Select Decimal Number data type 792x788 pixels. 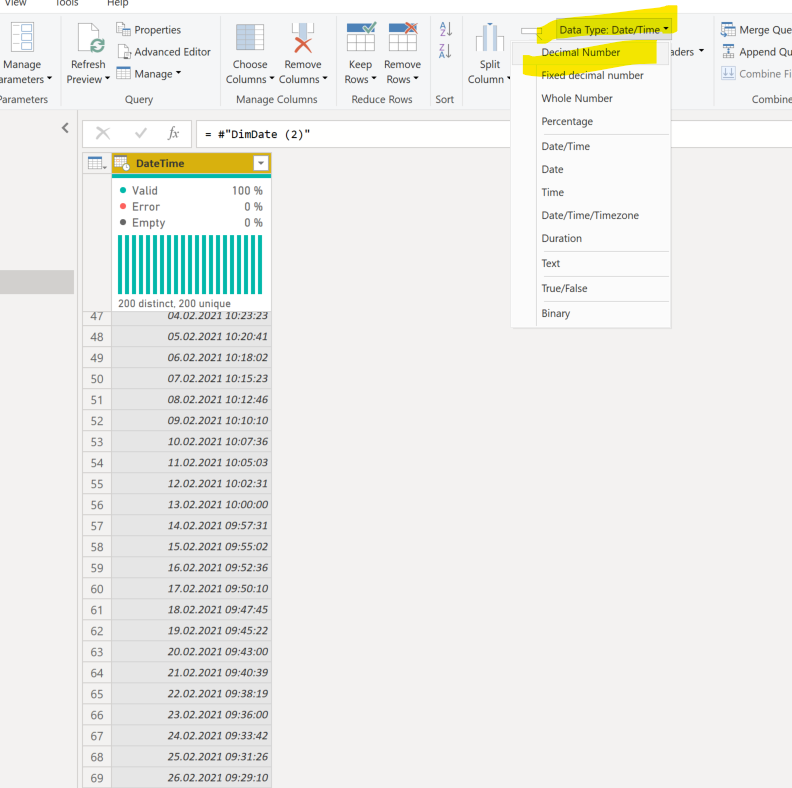(x=590, y=53)
